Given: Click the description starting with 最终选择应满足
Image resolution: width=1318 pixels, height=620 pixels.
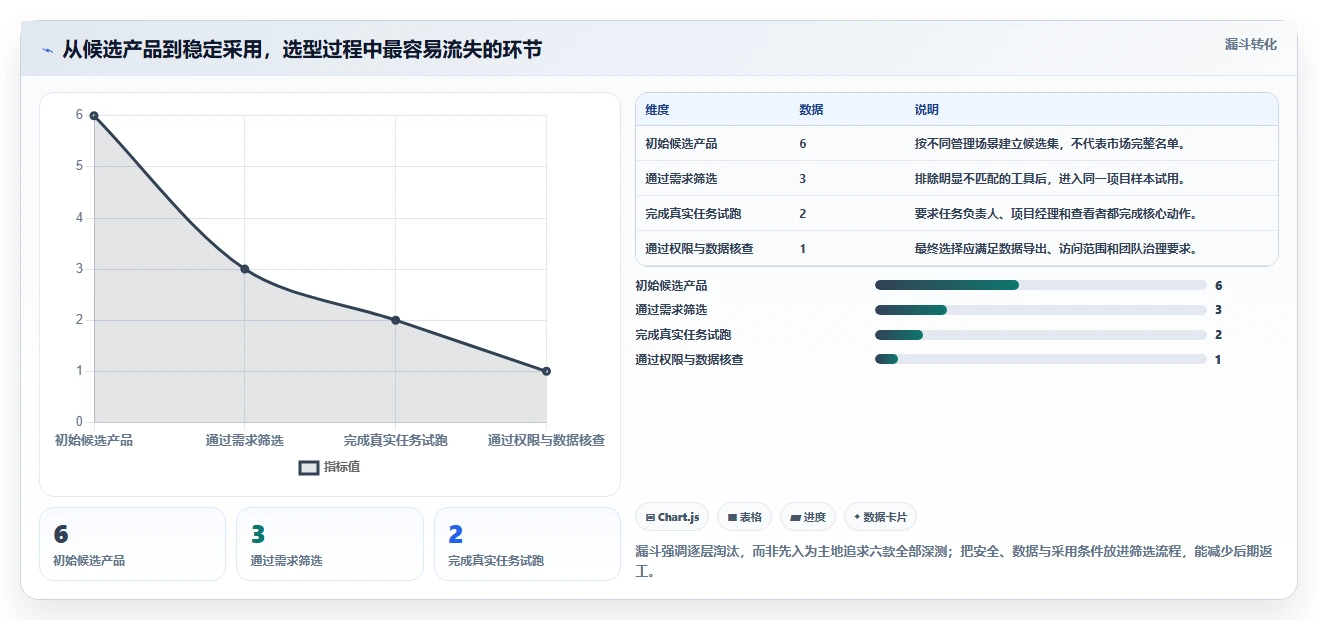Looking at the screenshot, I should (1055, 249).
